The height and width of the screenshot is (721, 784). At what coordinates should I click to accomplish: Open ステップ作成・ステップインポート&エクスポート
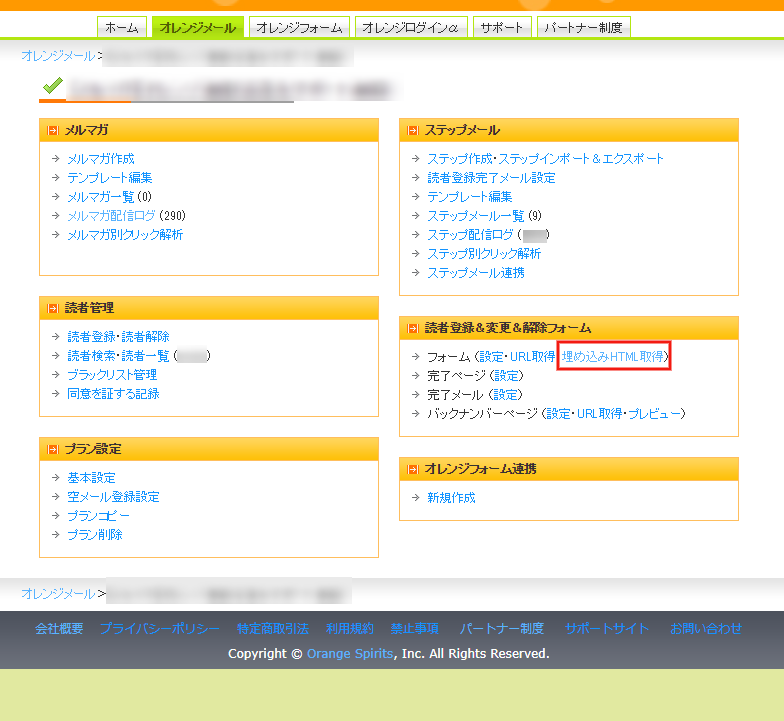tap(545, 158)
